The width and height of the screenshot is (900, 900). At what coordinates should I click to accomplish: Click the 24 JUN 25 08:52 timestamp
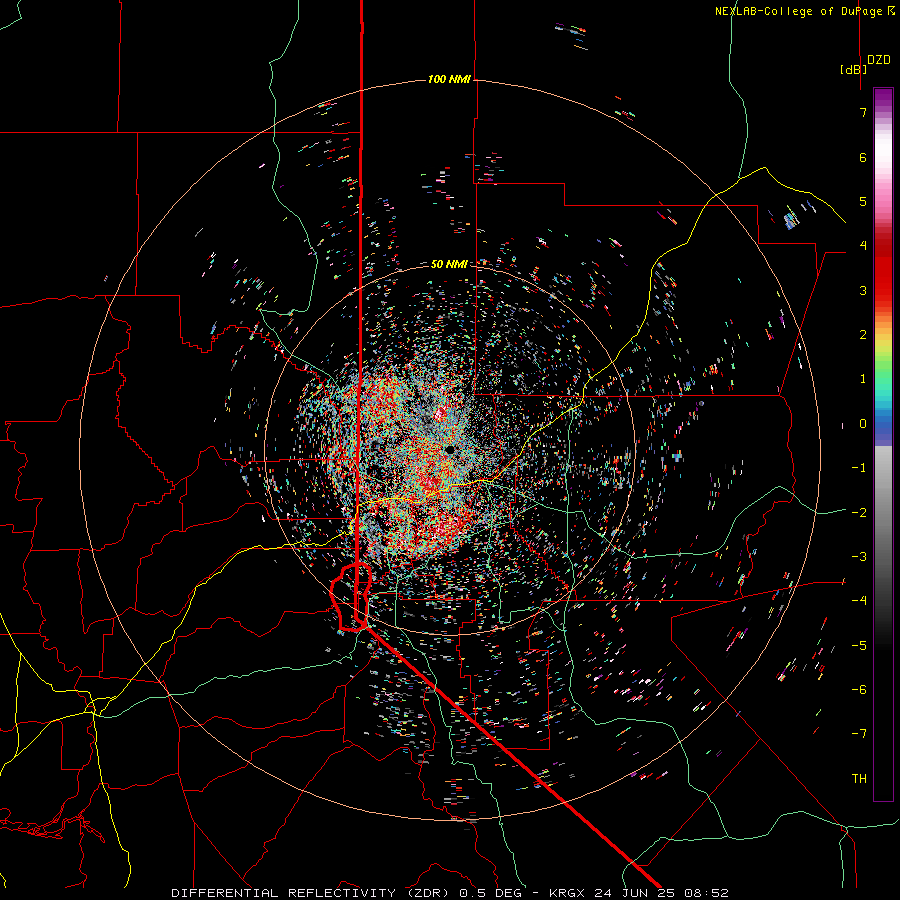(x=661, y=893)
